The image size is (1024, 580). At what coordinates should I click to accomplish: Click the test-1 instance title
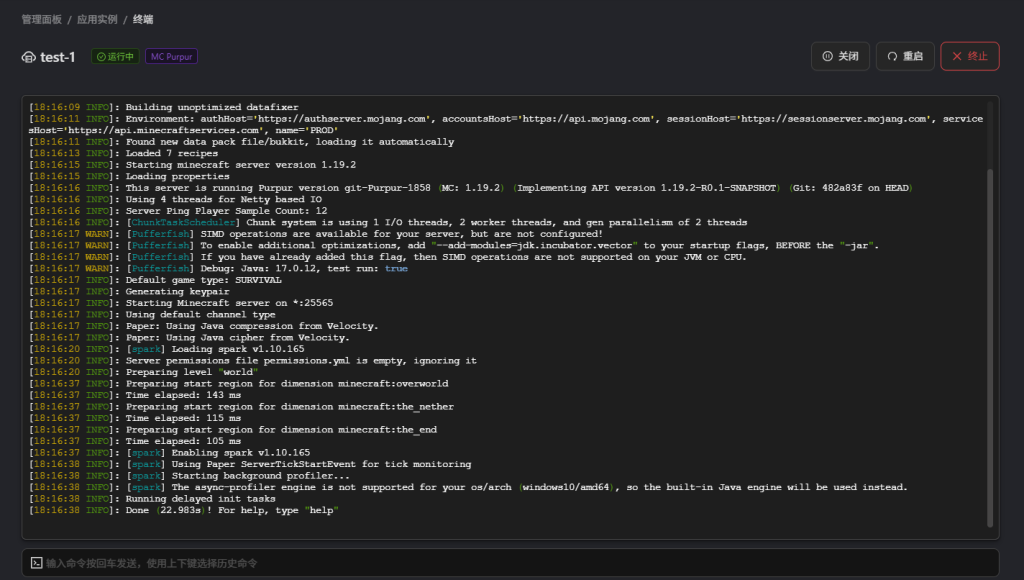57,57
